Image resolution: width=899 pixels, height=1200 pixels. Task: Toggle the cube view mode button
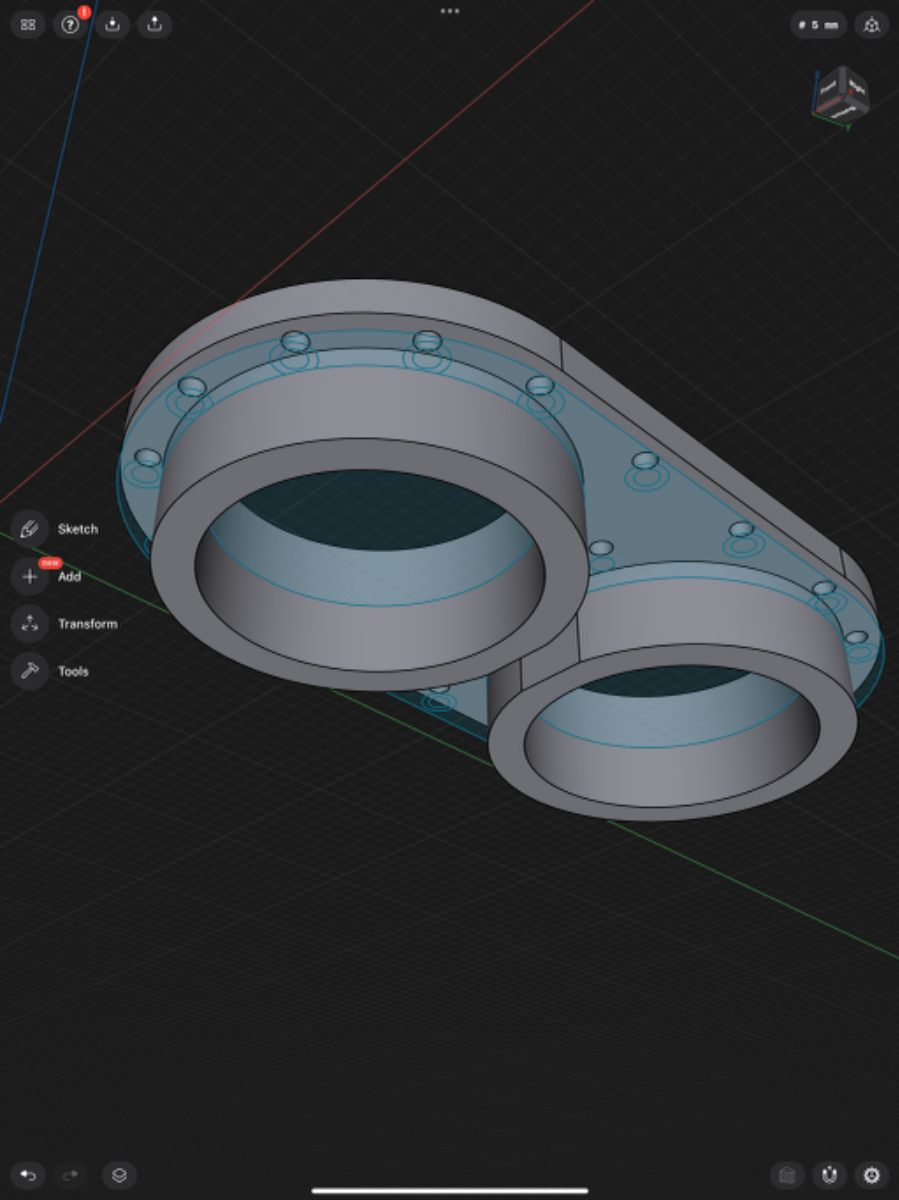[787, 1175]
